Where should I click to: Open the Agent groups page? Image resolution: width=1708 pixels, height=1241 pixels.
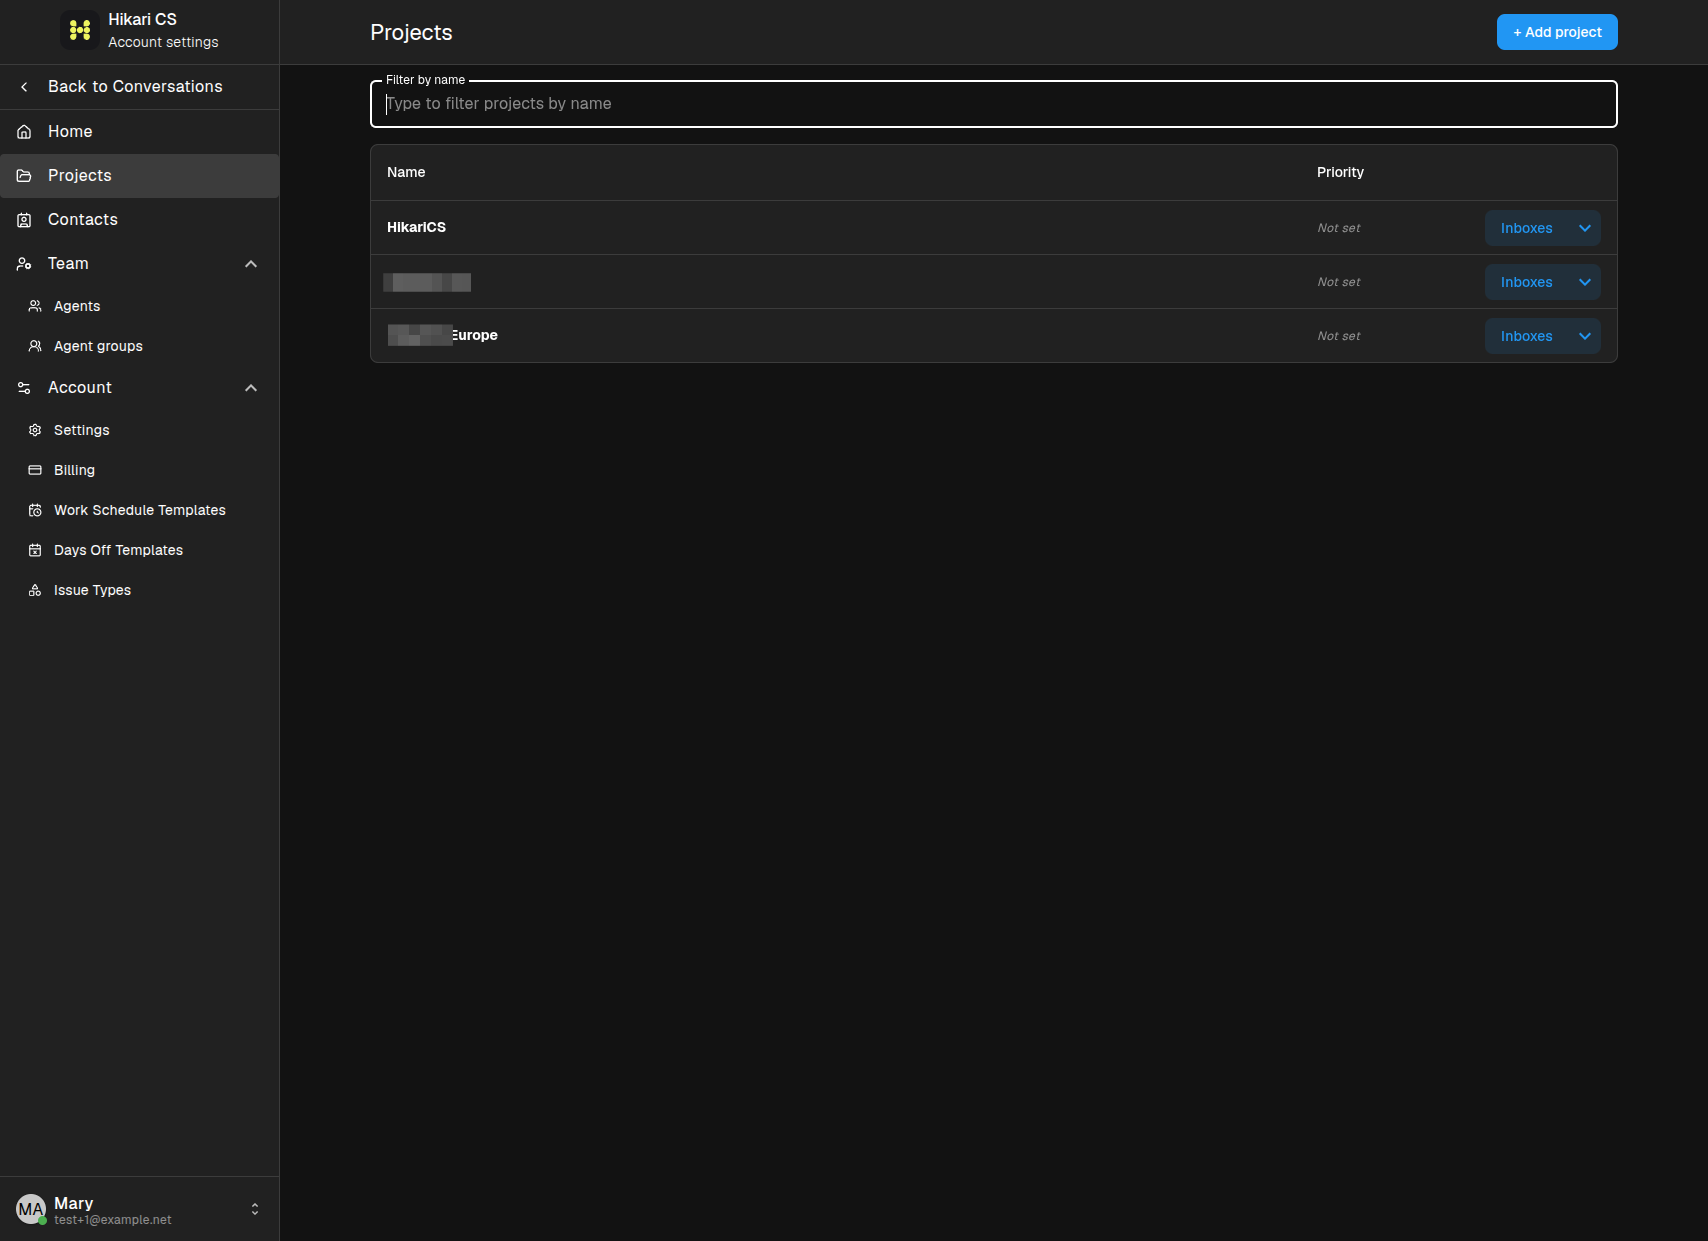pos(140,346)
